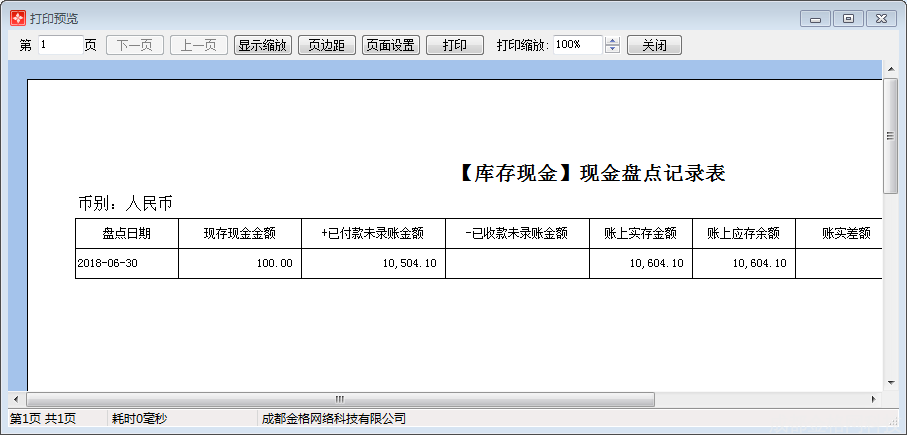Click horizontal scrollbar left arrow

[16, 400]
